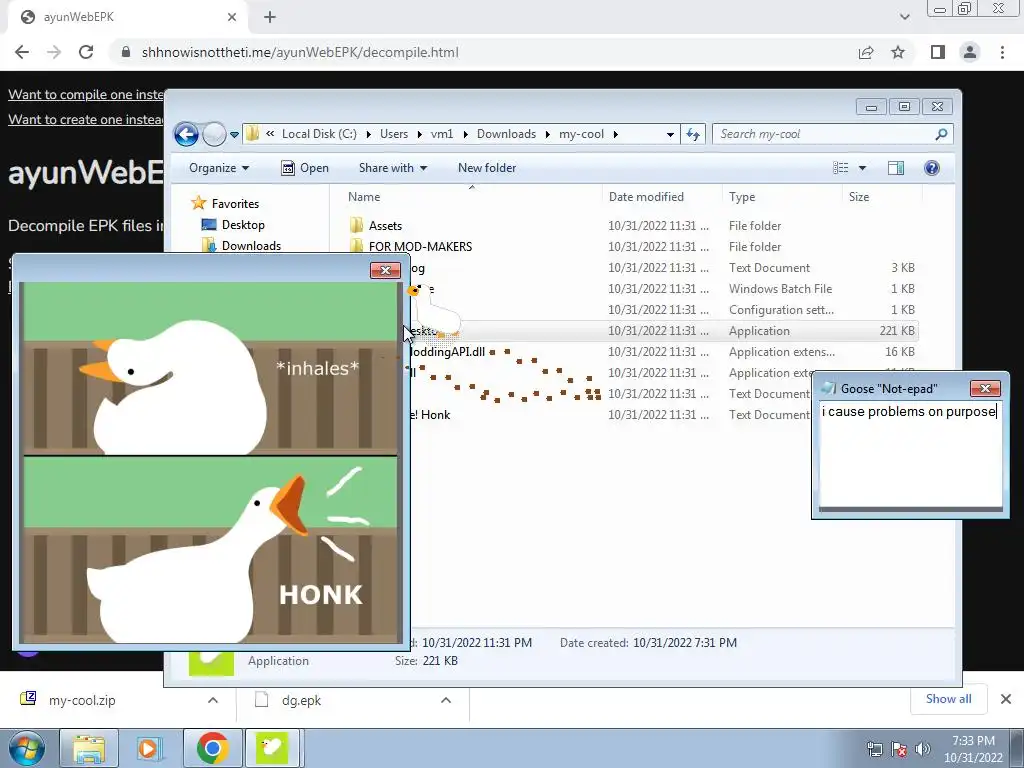Click the Search my-cool field
1024x768 pixels.
(x=833, y=135)
